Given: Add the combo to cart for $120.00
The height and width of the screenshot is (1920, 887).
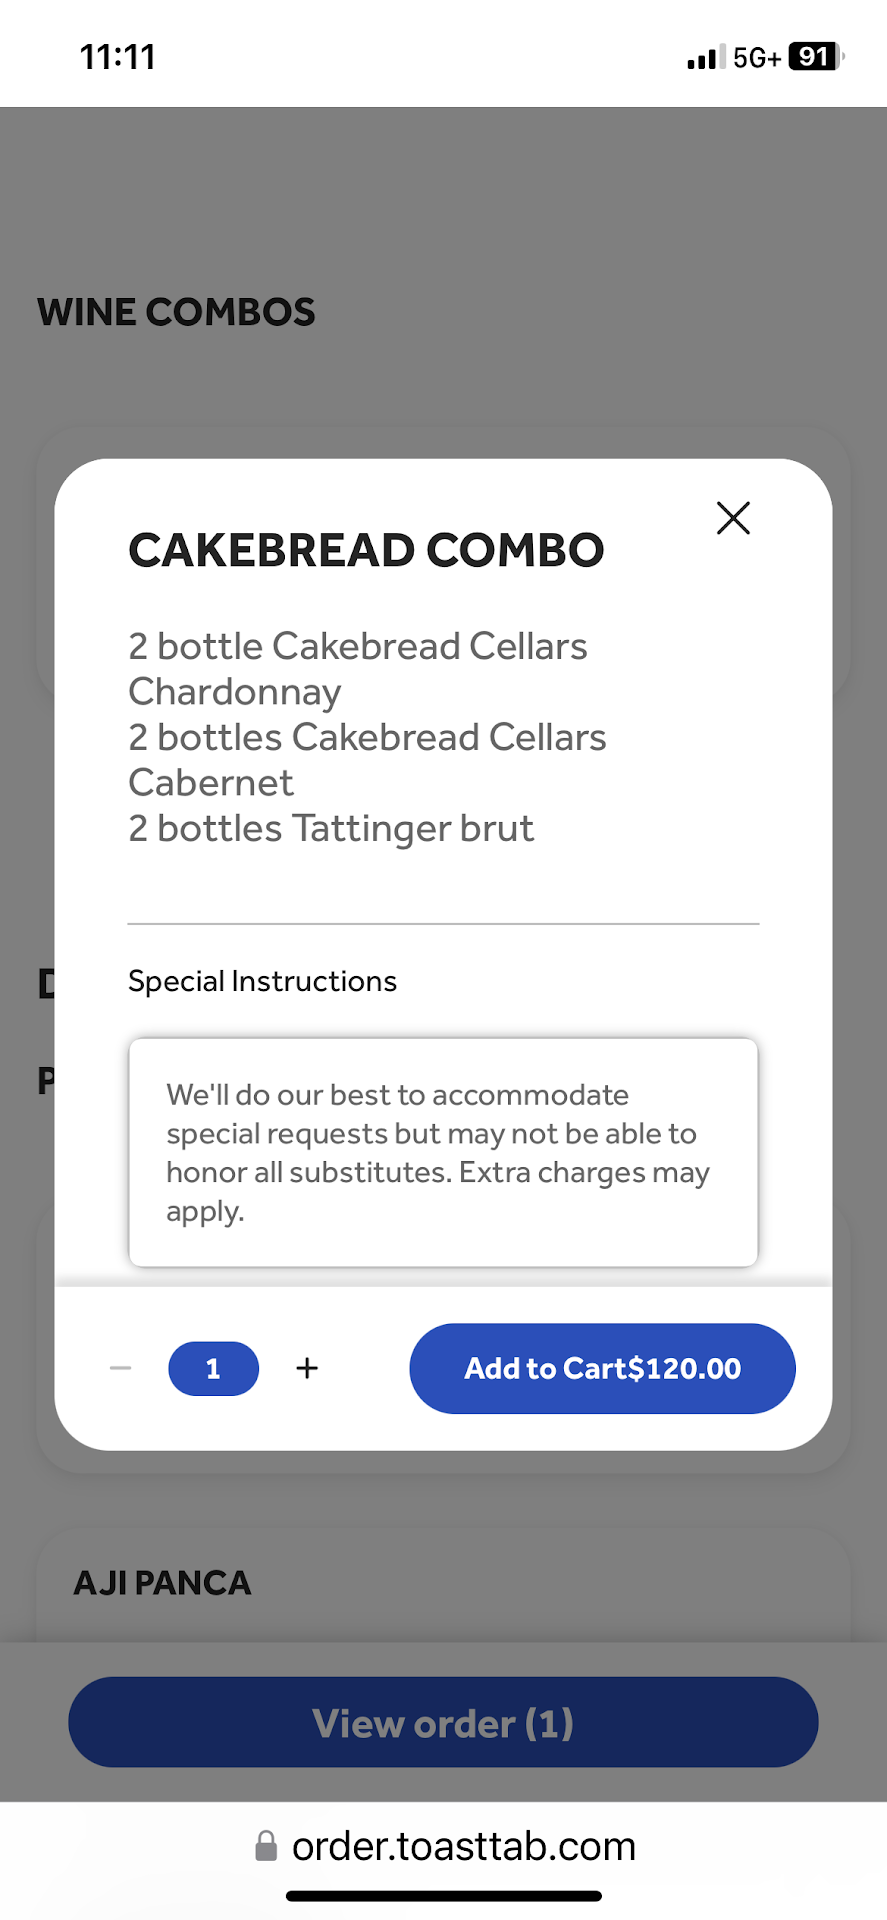Looking at the screenshot, I should pos(602,1368).
